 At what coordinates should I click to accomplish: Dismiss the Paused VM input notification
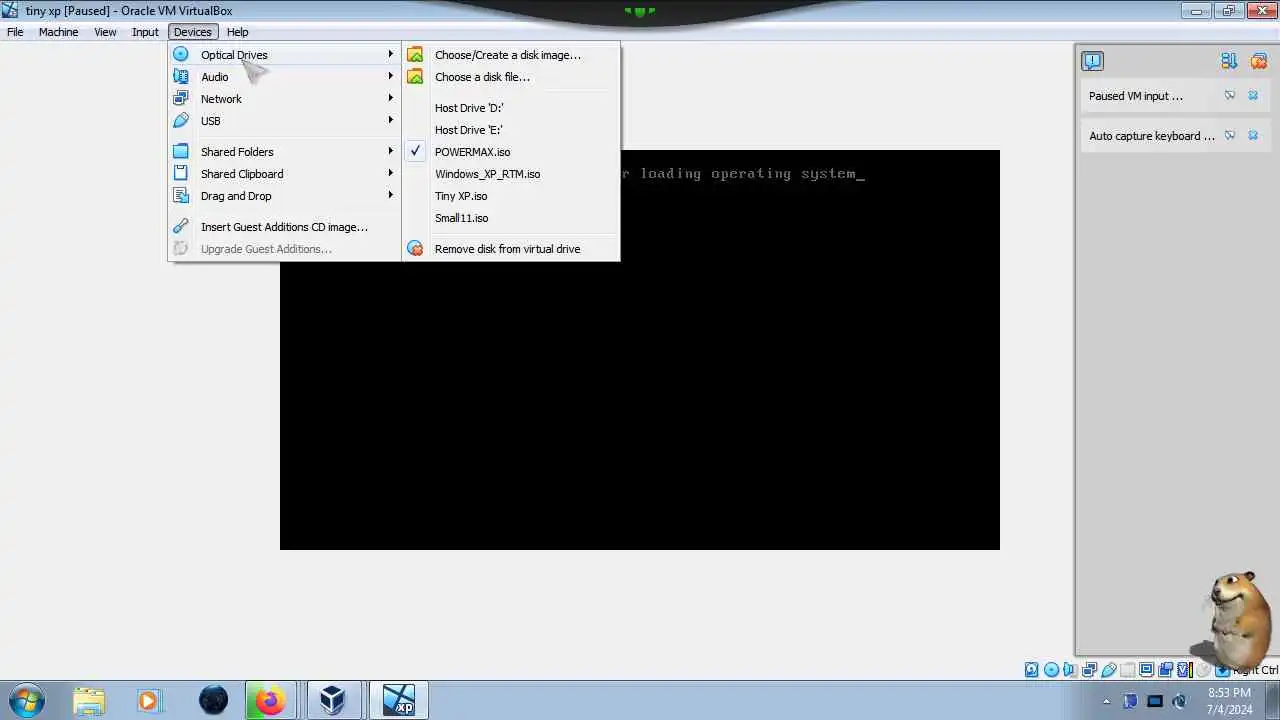click(1253, 96)
